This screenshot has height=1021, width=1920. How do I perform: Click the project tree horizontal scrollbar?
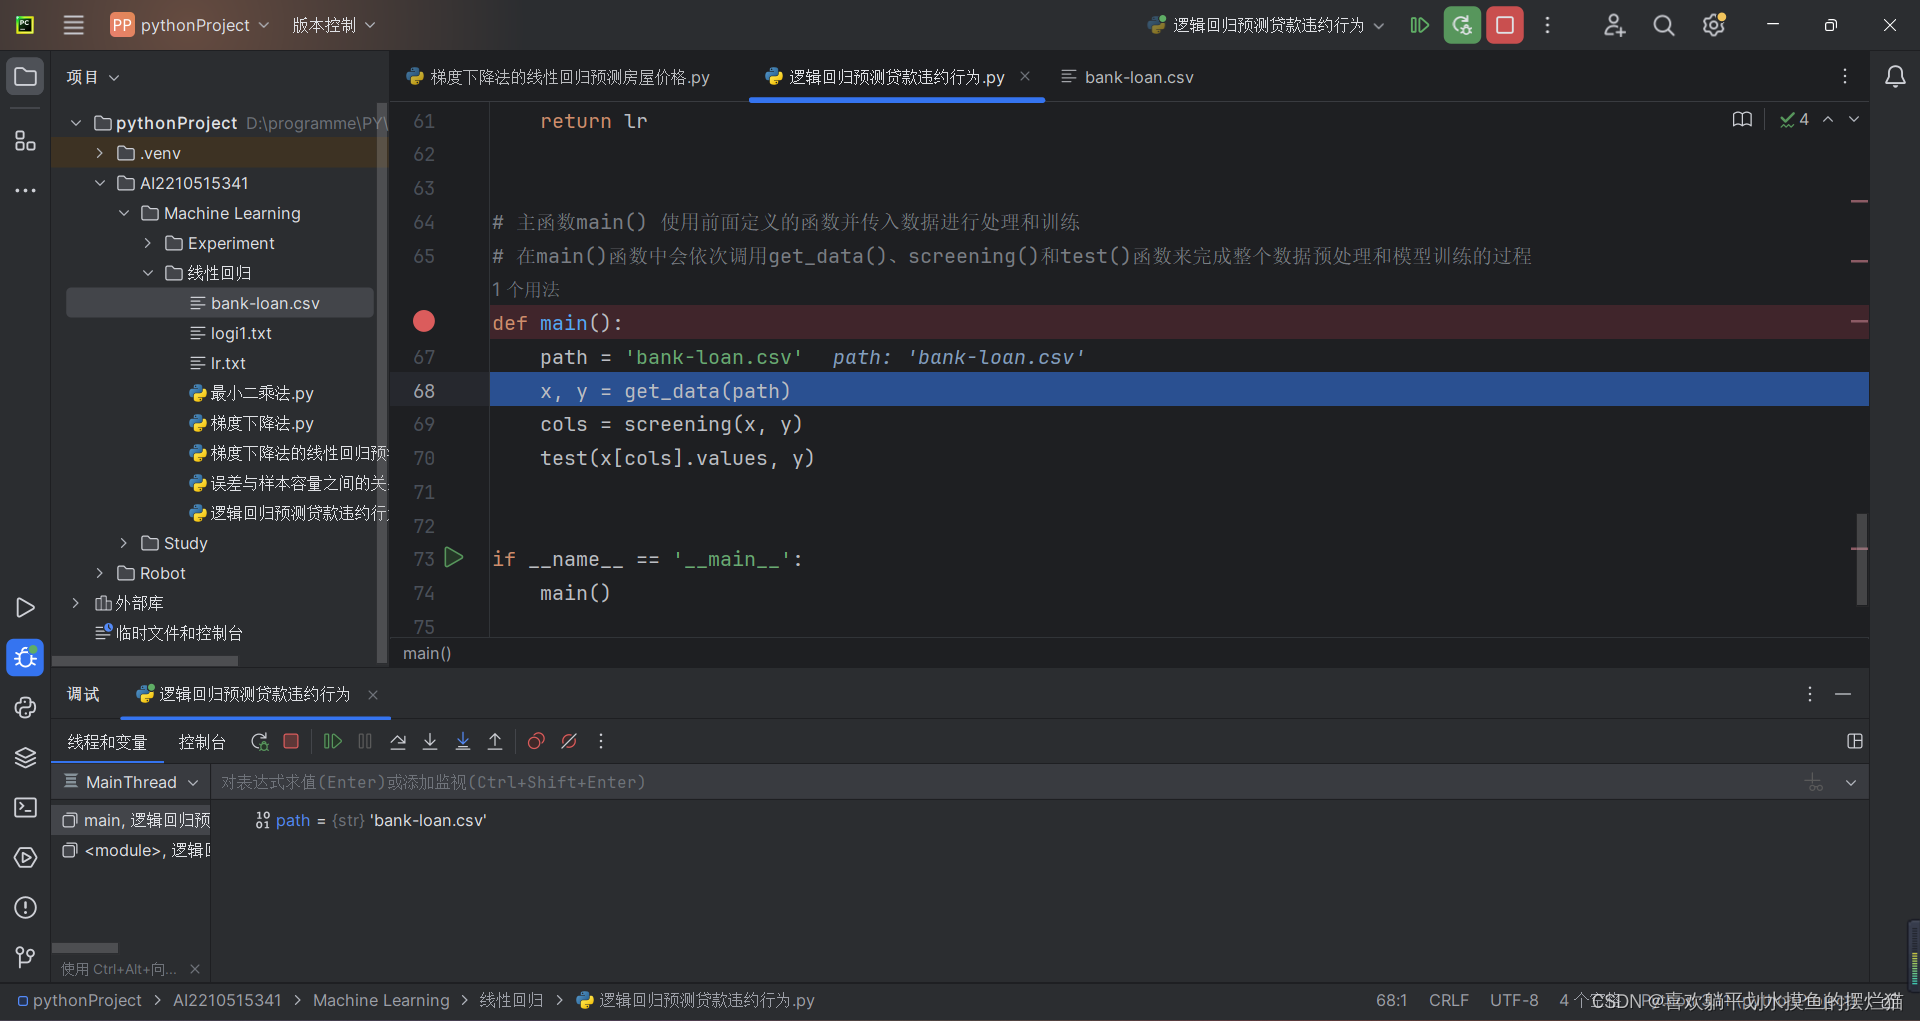coord(145,661)
